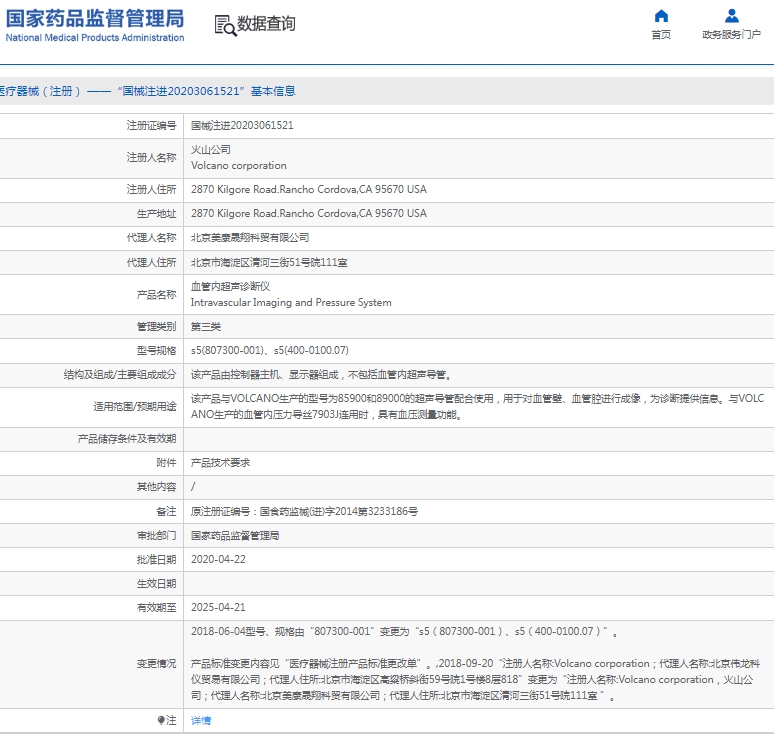Click the 产品名称 label
The width and height of the screenshot is (774, 738).
pos(156,295)
